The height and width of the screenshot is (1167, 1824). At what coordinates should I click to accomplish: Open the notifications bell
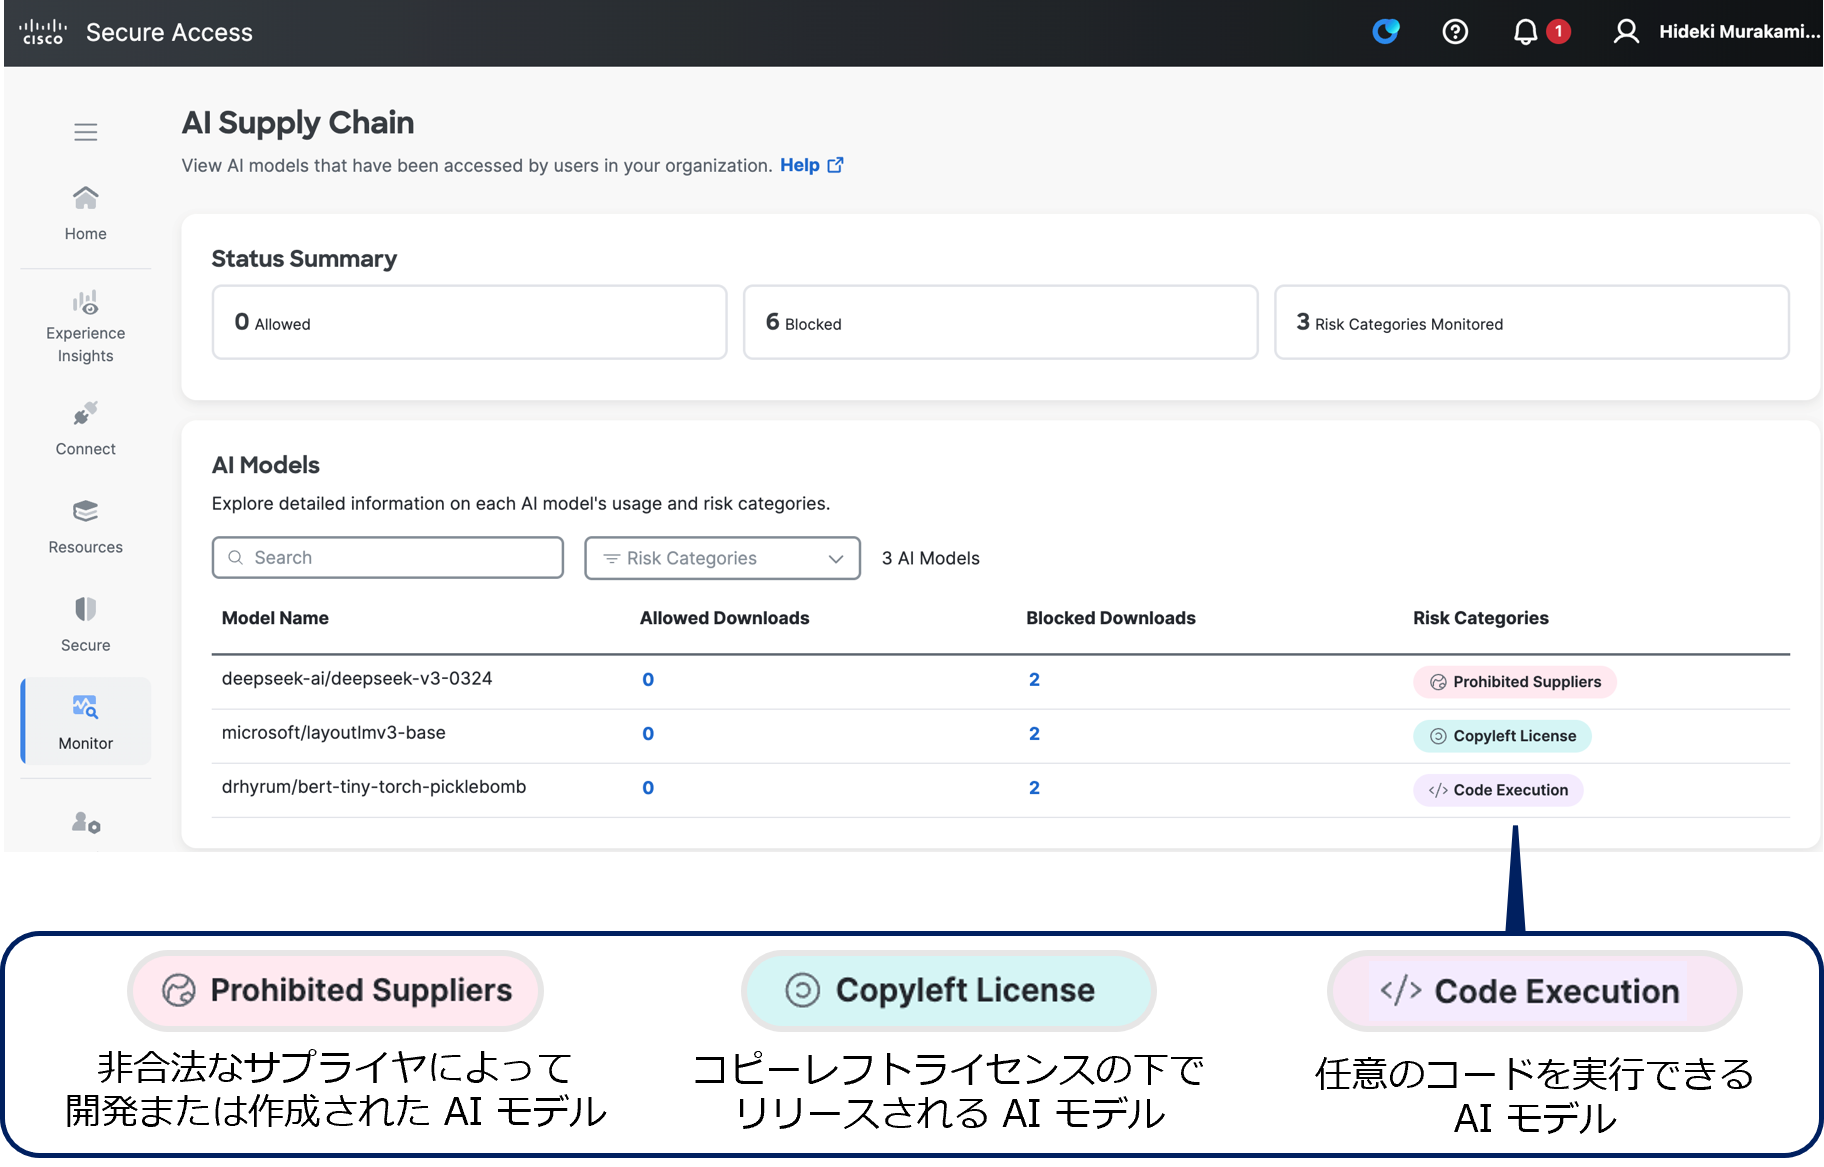pyautogui.click(x=1525, y=32)
